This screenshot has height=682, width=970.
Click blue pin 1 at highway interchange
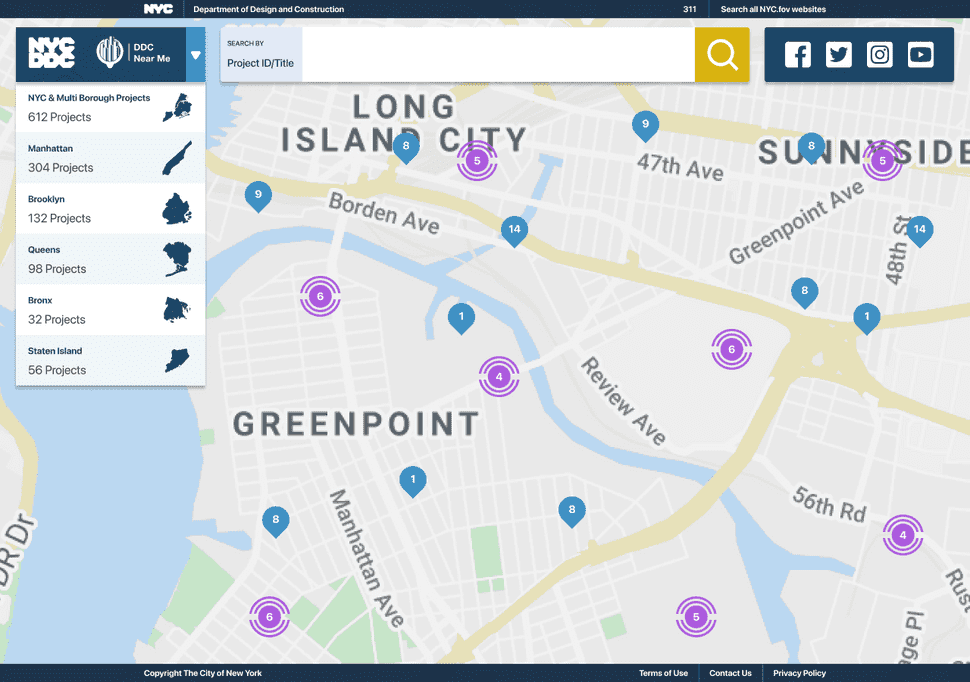pos(867,318)
